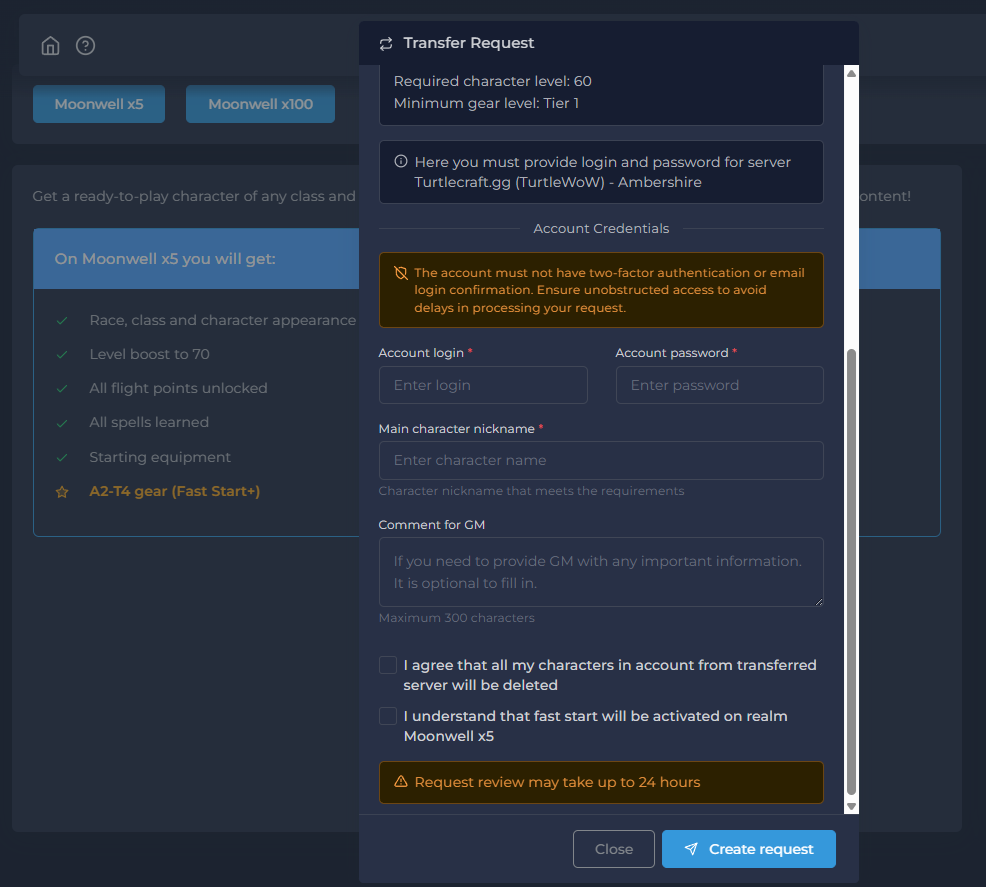The width and height of the screenshot is (986, 887).
Task: Click star icon beside A2-T4 gear
Action: point(62,492)
